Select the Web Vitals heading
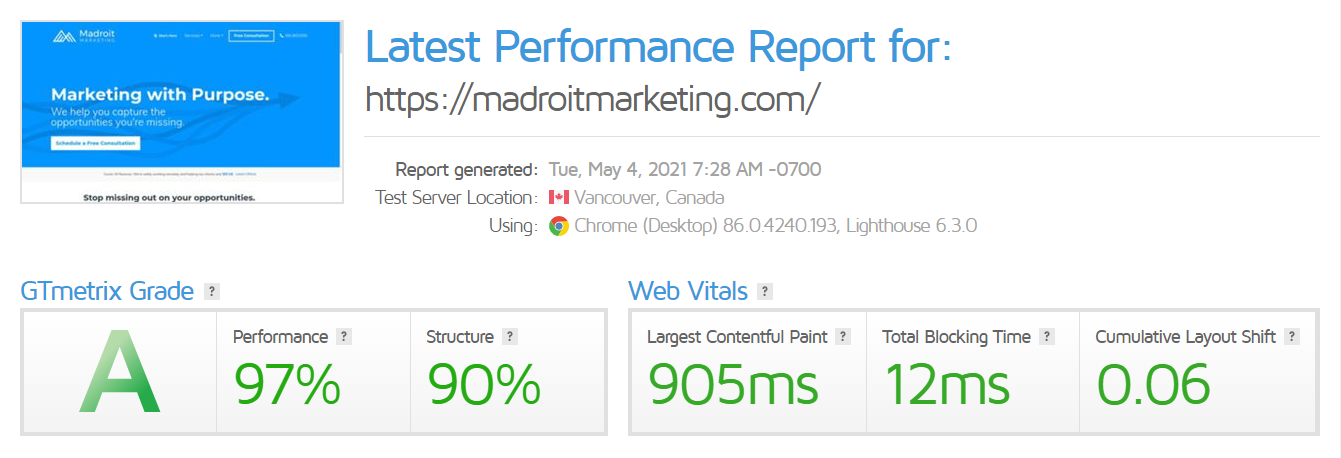 tap(688, 292)
